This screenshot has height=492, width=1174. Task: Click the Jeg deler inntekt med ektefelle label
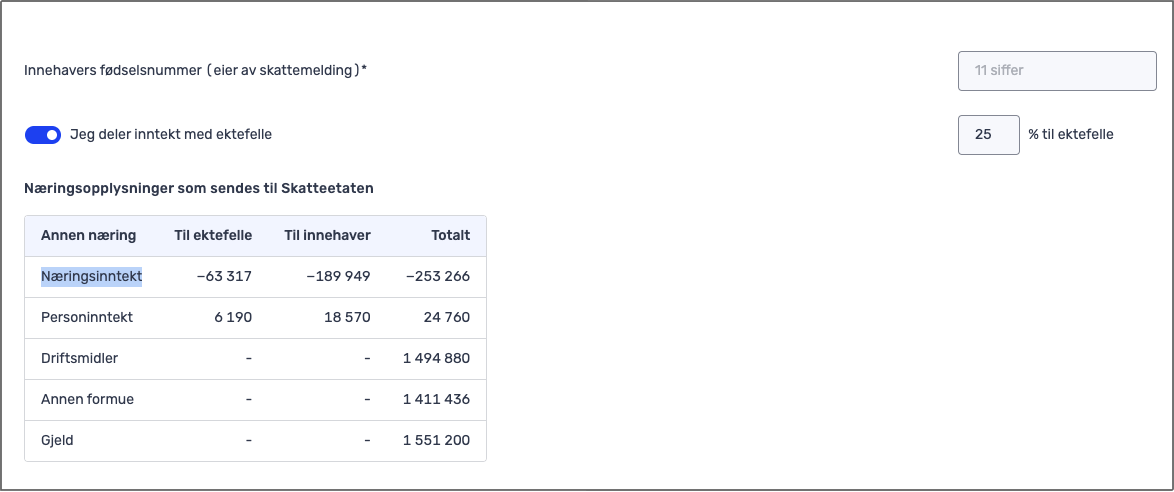[171, 135]
